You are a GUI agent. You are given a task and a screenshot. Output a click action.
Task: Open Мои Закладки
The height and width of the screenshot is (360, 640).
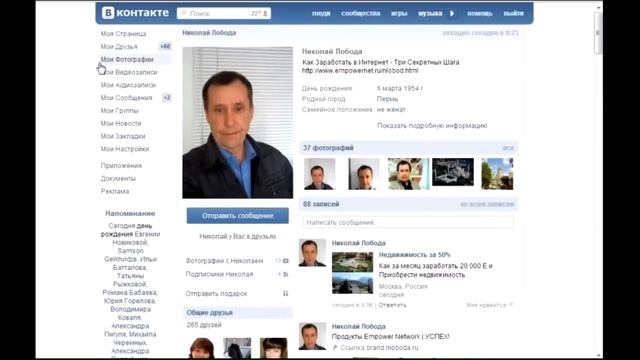pos(123,136)
